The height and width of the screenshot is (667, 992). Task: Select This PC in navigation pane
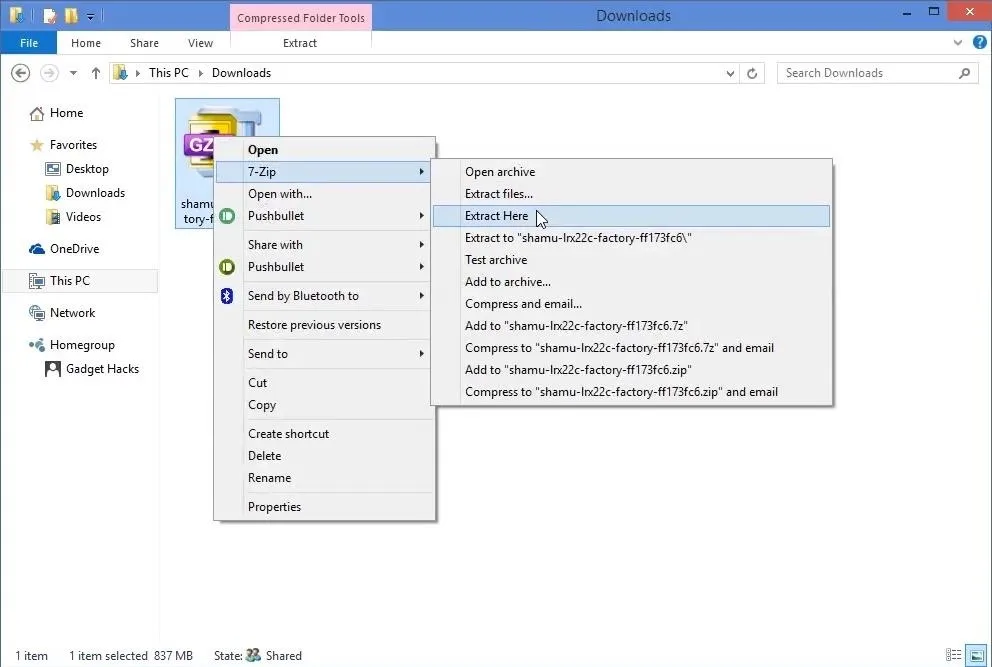pos(80,280)
